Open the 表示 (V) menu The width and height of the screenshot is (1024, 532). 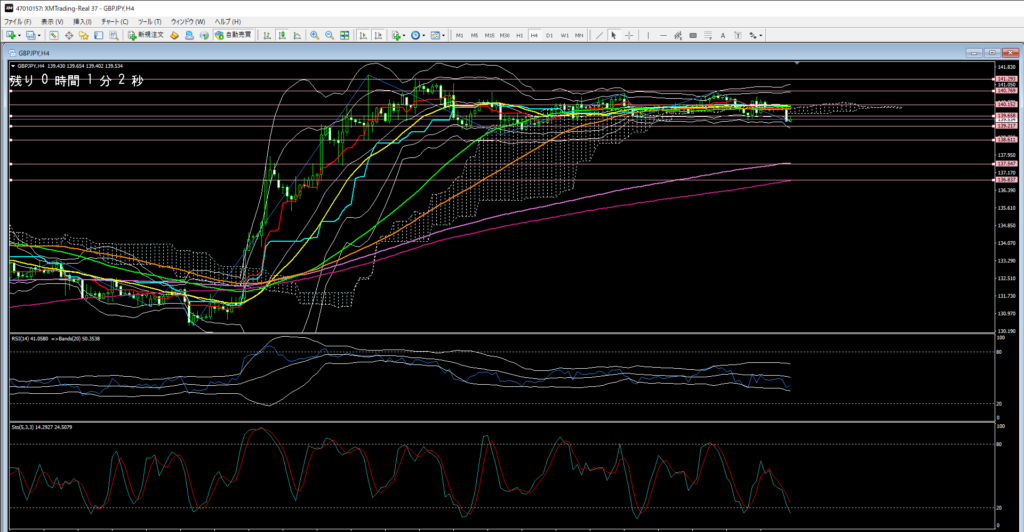pyautogui.click(x=52, y=22)
